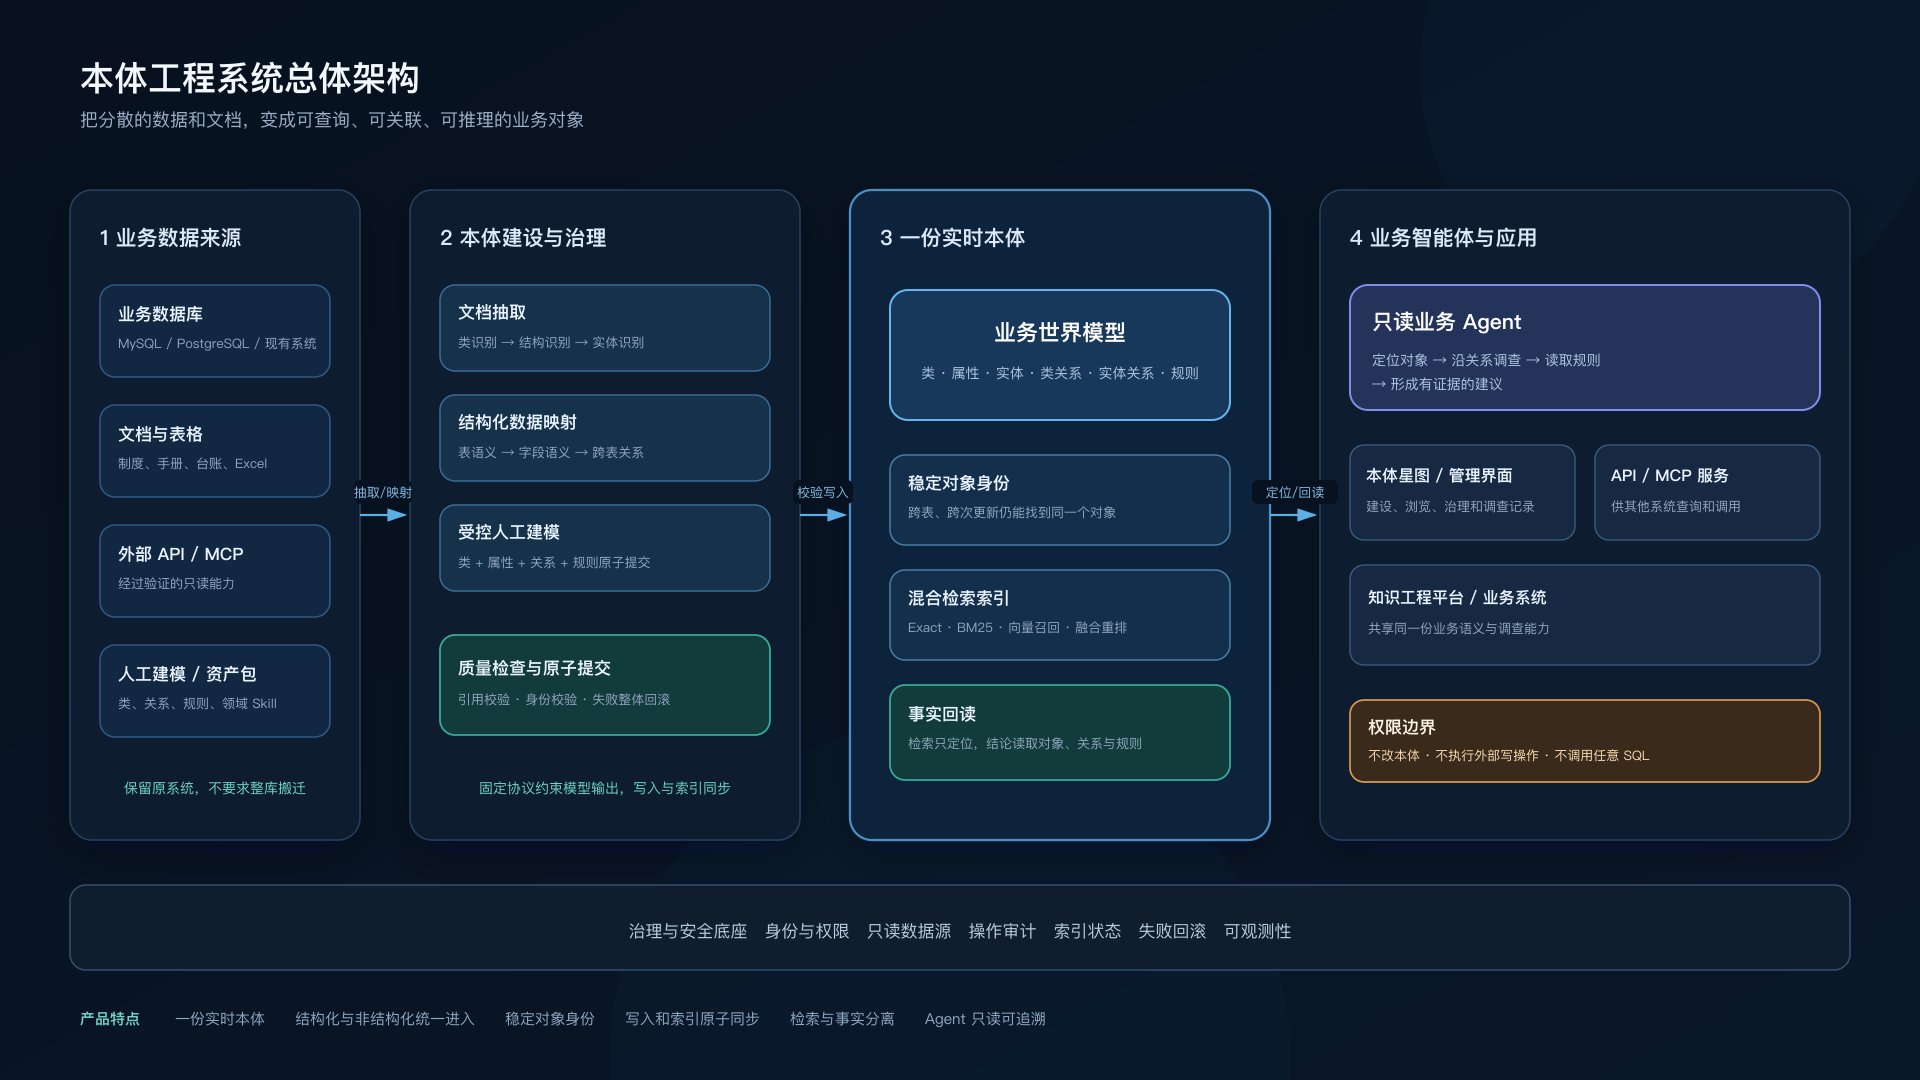Click 操作审计 in the bottom bar
This screenshot has height=1080, width=1920.
1002,931
